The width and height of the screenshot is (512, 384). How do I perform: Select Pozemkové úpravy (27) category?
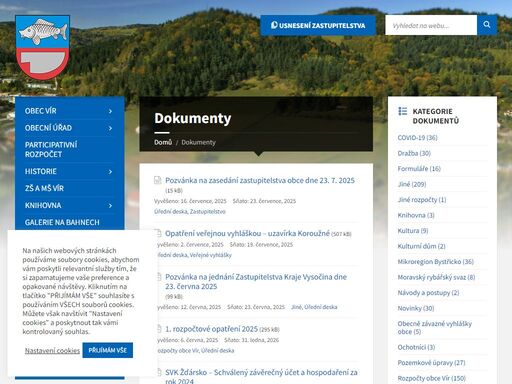click(x=431, y=363)
